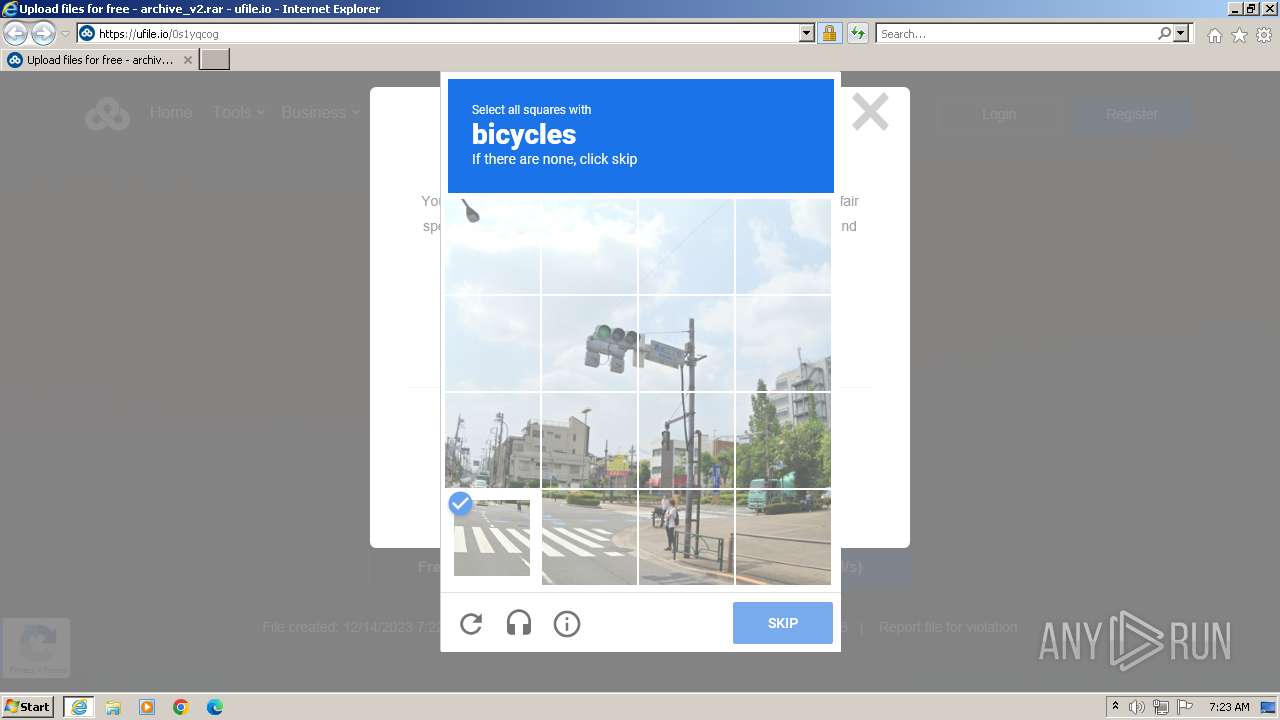Close the ufile.io tab

[188, 60]
